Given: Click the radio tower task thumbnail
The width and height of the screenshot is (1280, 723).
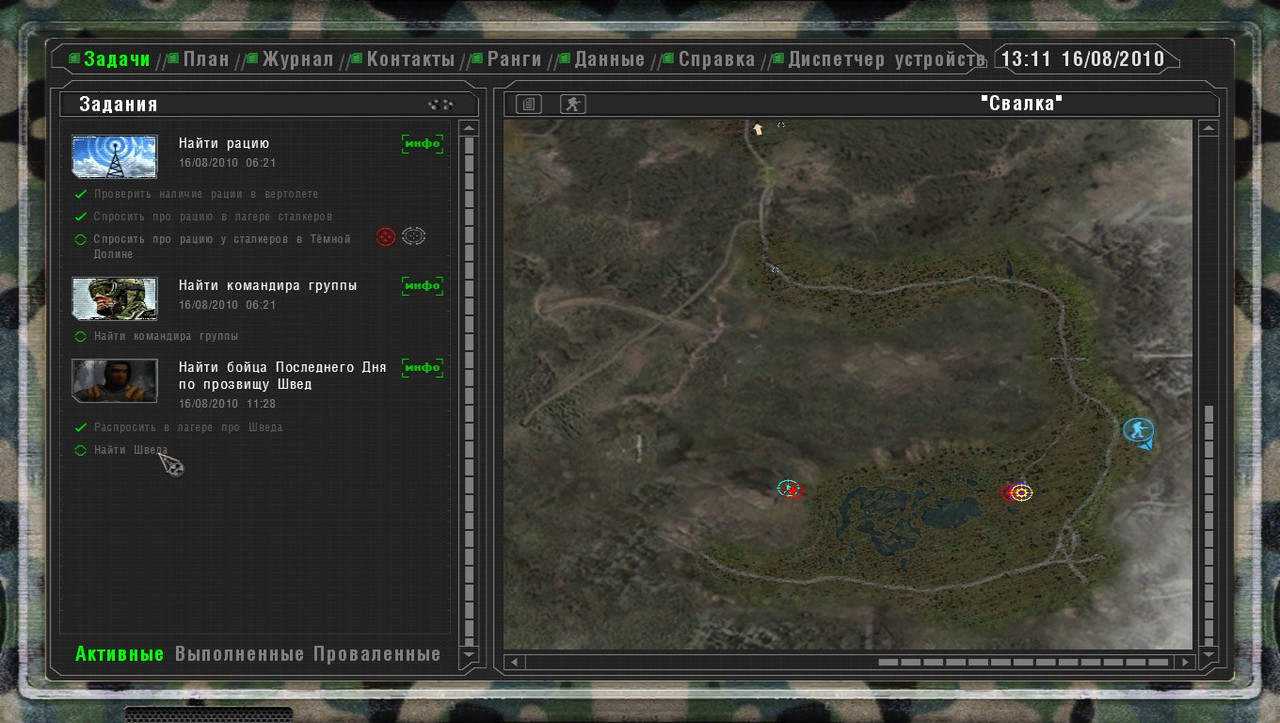Looking at the screenshot, I should (x=115, y=157).
